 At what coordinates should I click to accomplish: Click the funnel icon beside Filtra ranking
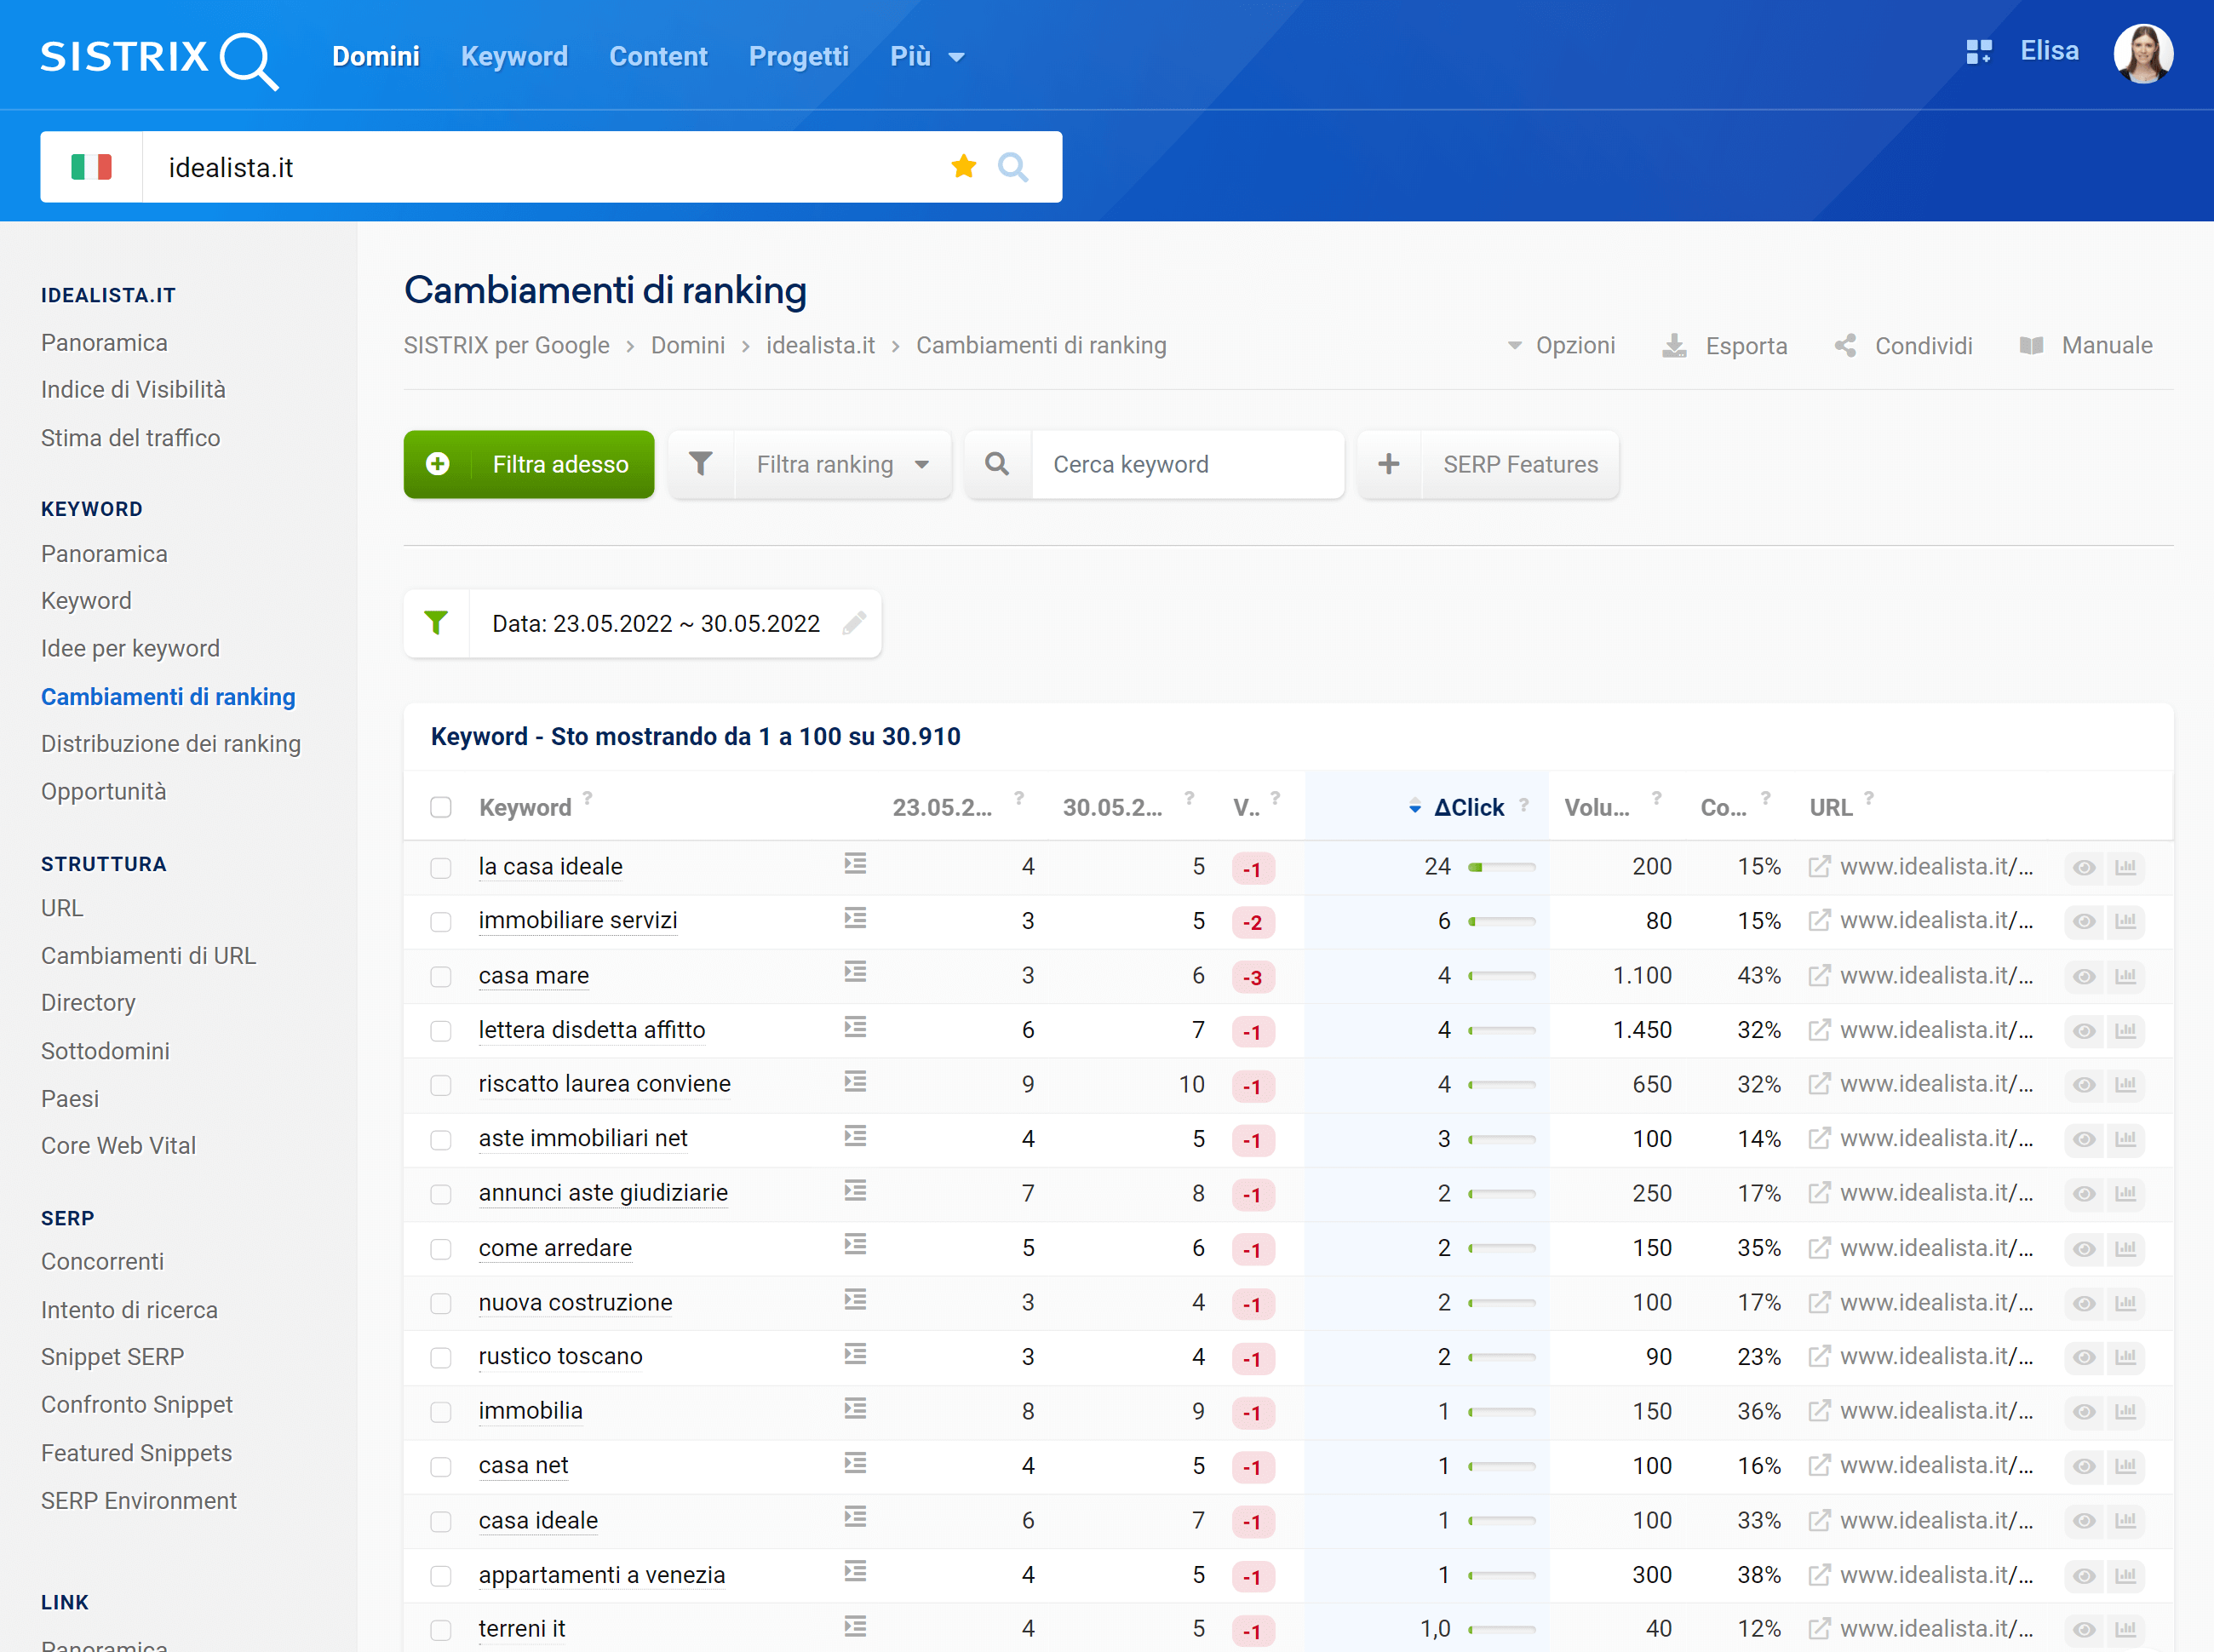701,464
